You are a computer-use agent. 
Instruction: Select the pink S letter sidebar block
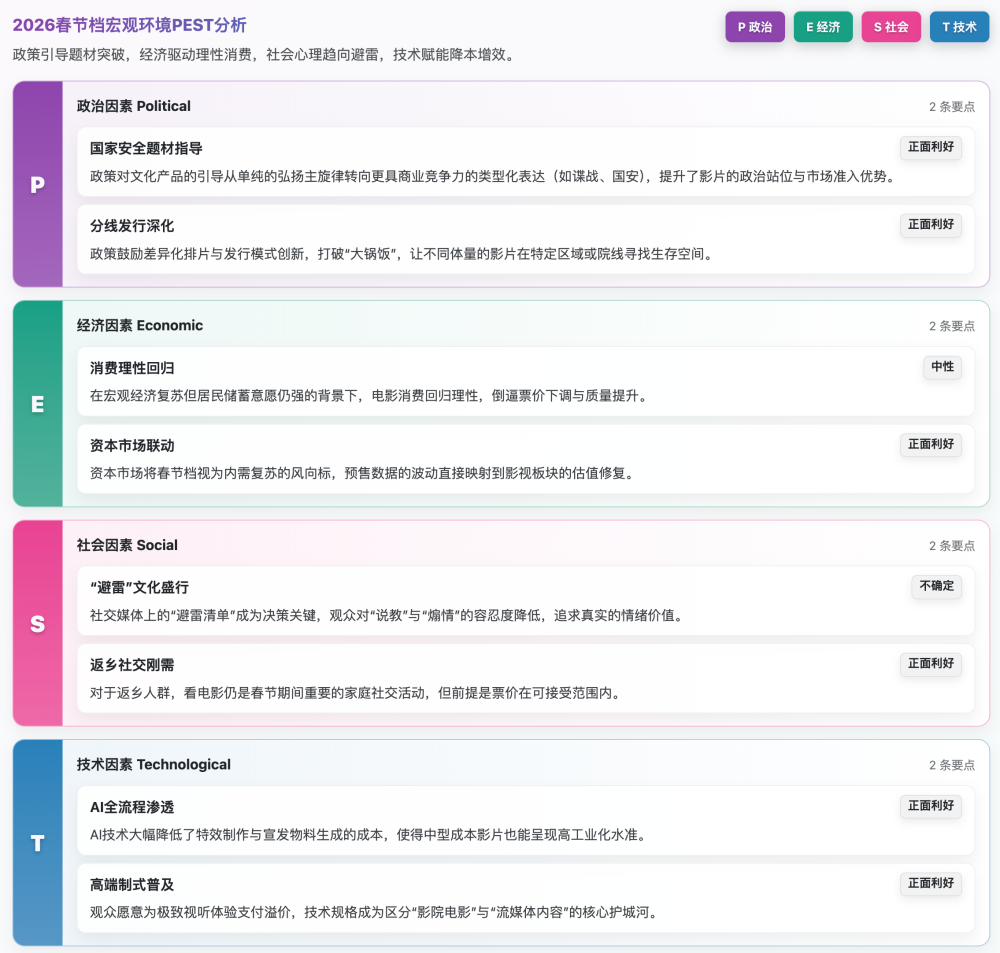pyautogui.click(x=38, y=623)
